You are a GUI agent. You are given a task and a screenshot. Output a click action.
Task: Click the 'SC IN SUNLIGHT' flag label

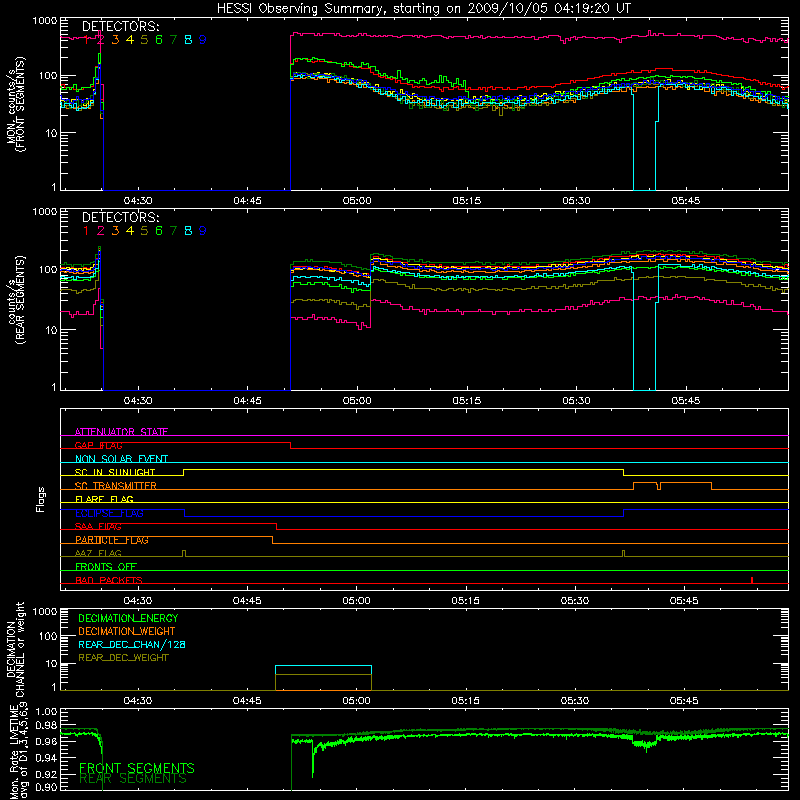[x=115, y=472]
